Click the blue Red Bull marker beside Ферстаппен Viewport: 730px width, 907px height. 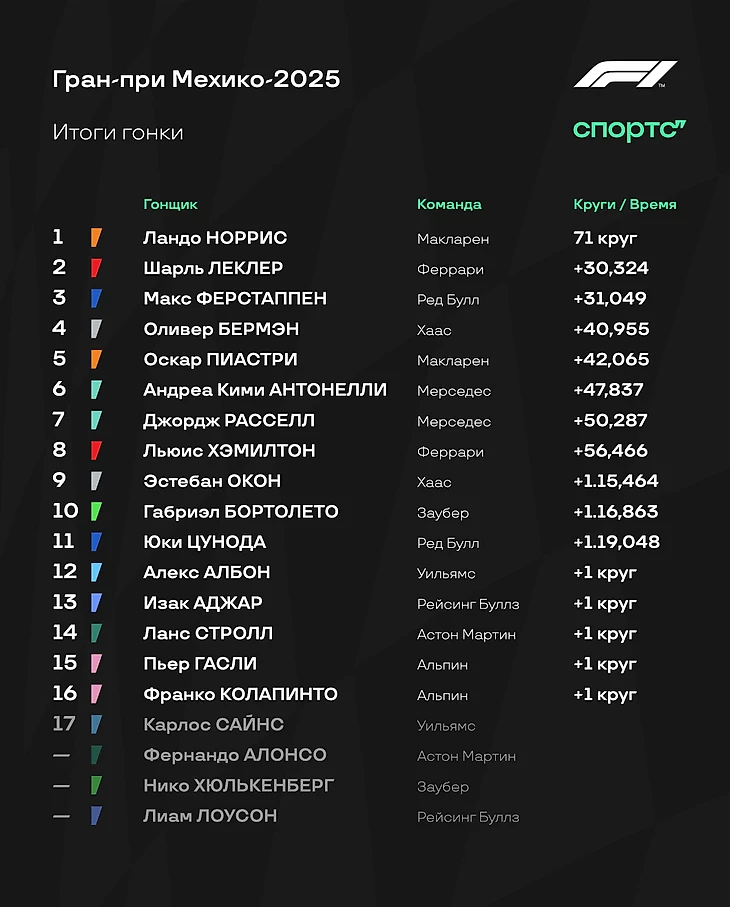tap(96, 298)
